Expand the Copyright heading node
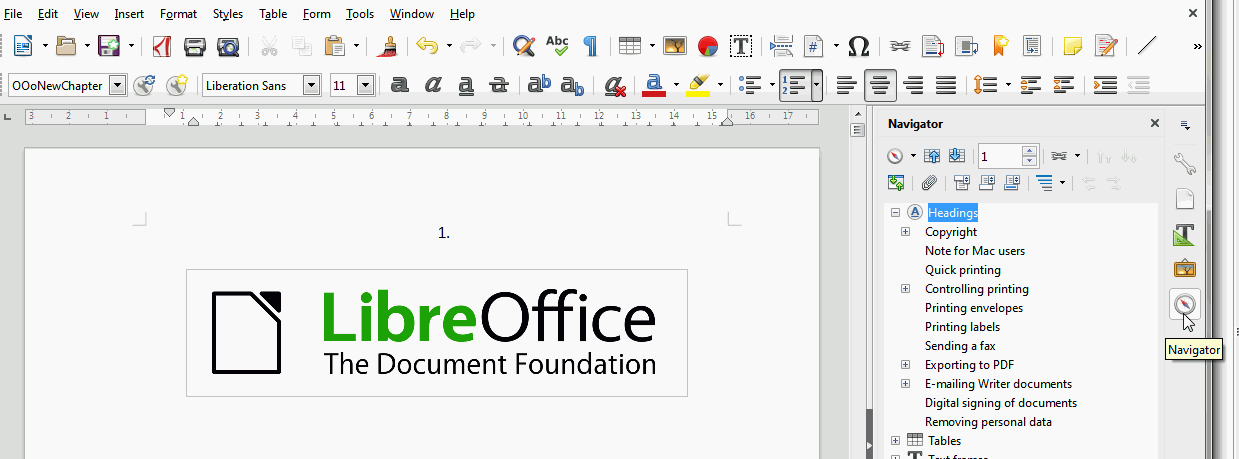 tap(906, 232)
